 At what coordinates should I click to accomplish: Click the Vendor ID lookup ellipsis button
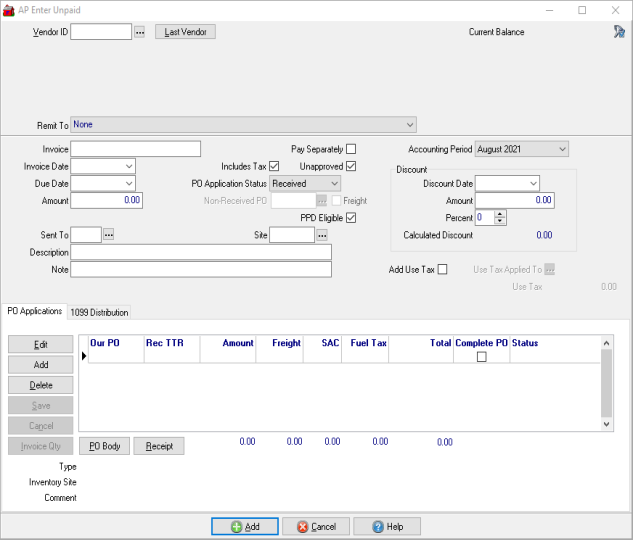(x=140, y=32)
